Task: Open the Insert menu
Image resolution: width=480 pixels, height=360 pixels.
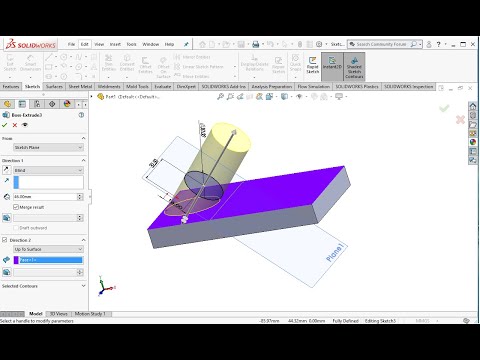Action: [115, 44]
